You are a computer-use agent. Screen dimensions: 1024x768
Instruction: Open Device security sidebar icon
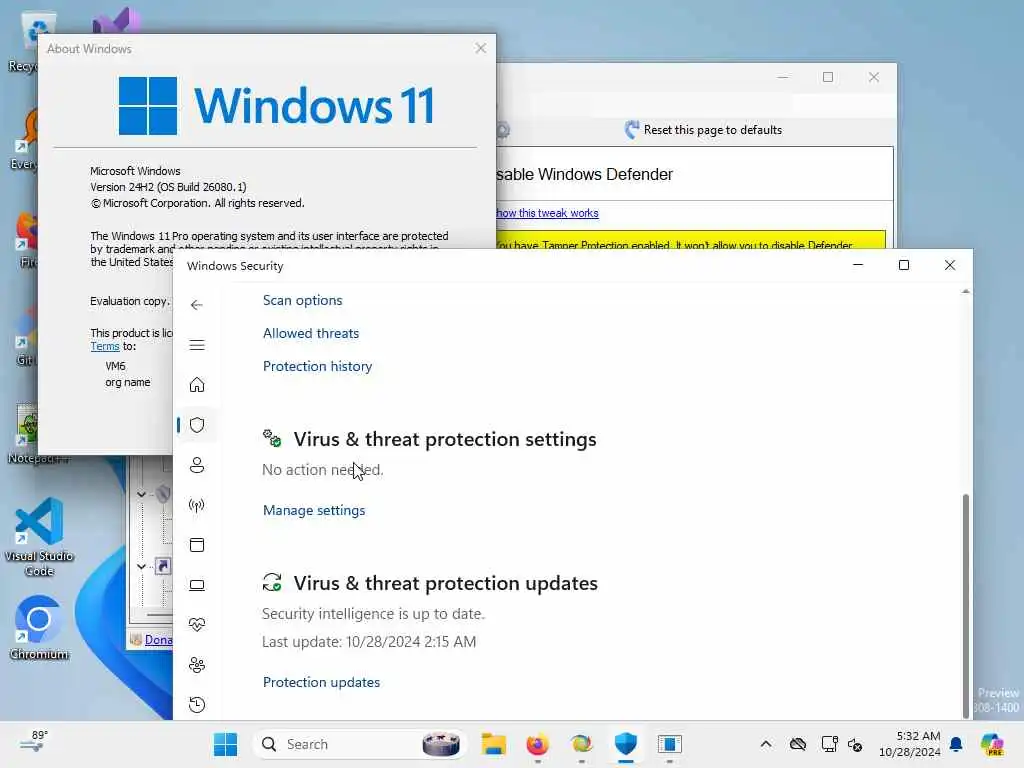pyautogui.click(x=197, y=585)
